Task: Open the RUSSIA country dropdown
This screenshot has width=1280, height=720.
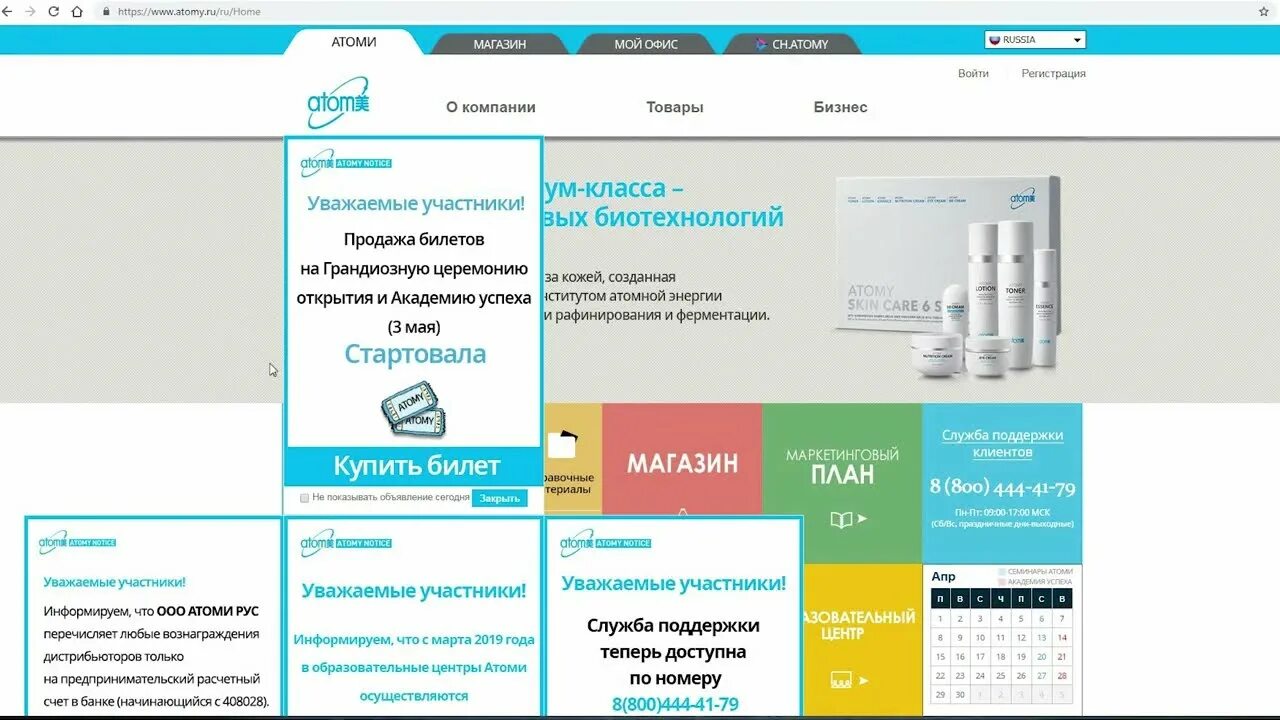Action: click(x=1035, y=40)
